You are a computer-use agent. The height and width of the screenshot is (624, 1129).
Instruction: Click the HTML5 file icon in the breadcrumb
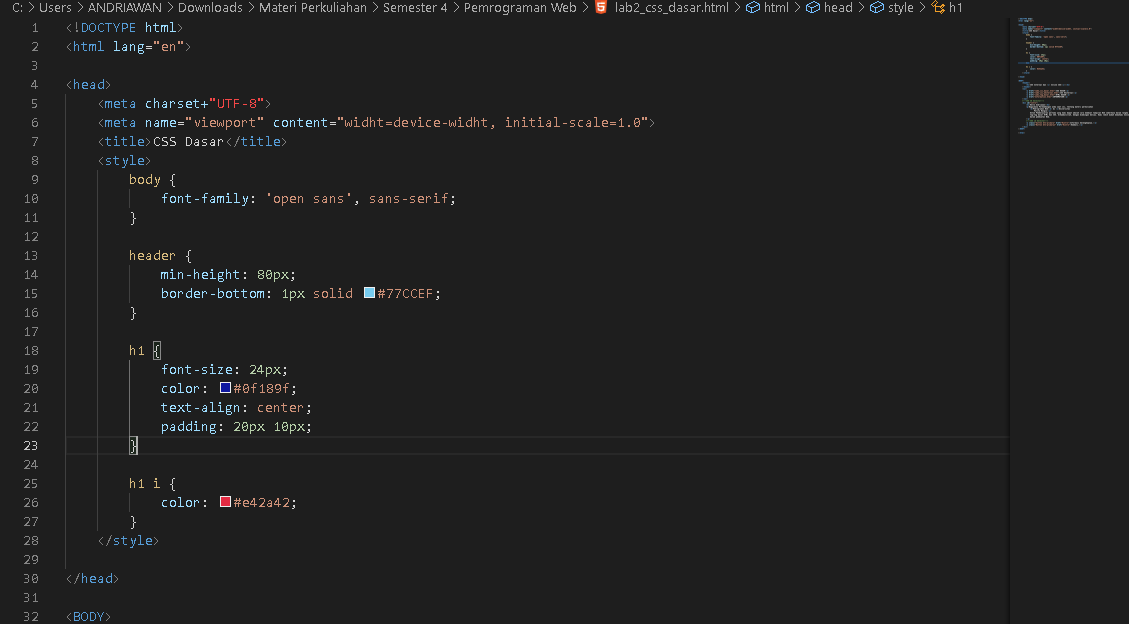(x=599, y=8)
